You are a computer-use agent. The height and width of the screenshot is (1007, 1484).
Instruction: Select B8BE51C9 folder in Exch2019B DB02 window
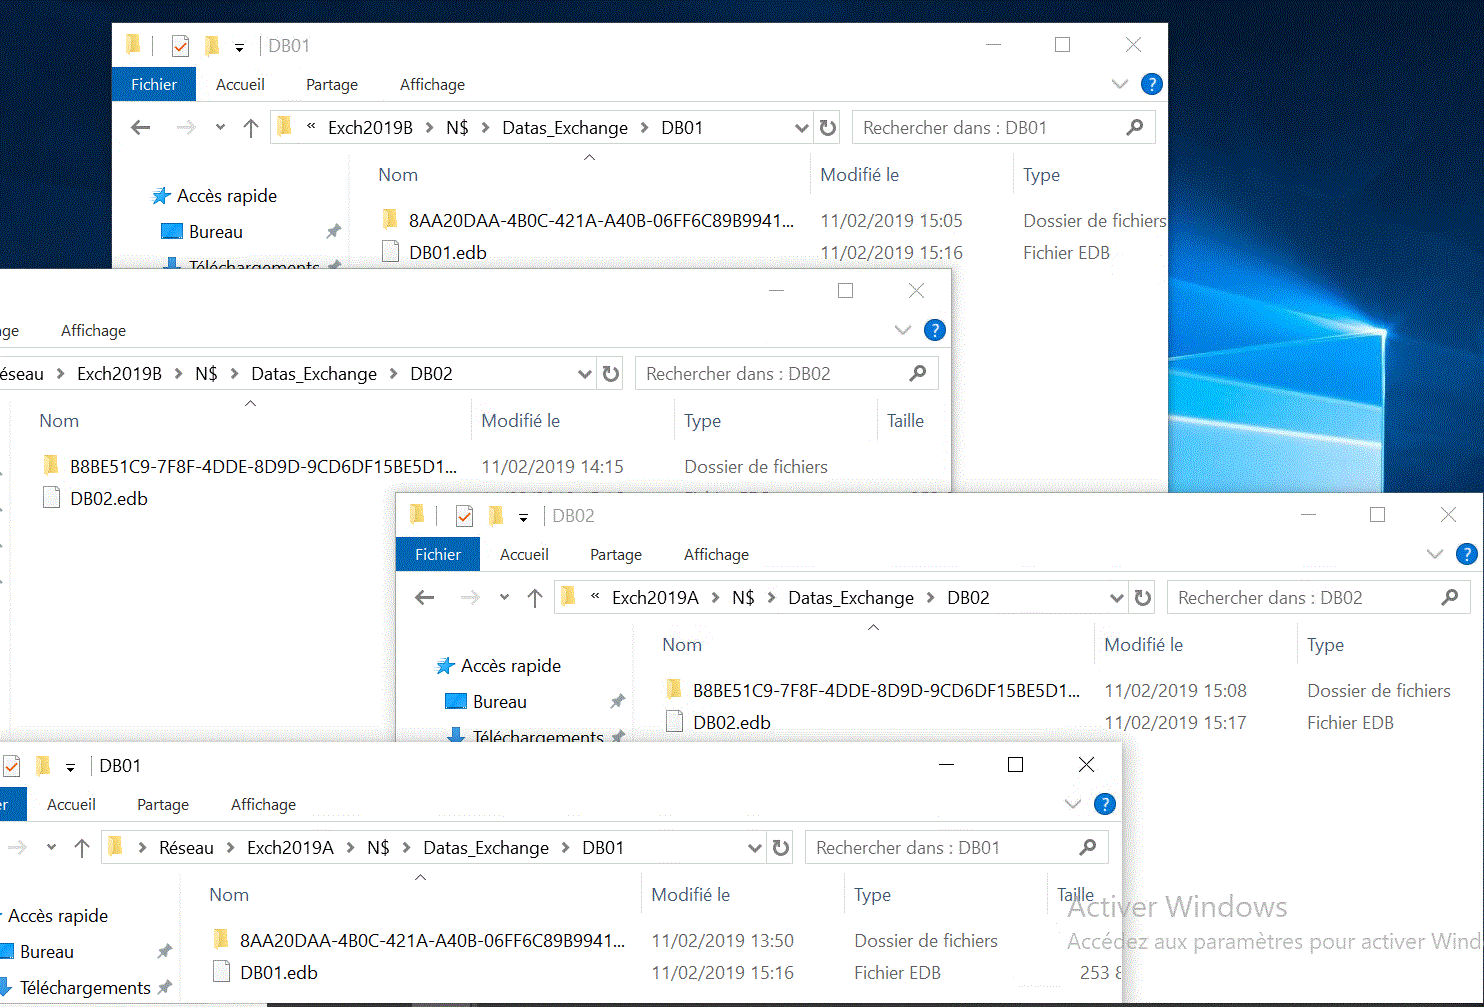[x=249, y=467]
